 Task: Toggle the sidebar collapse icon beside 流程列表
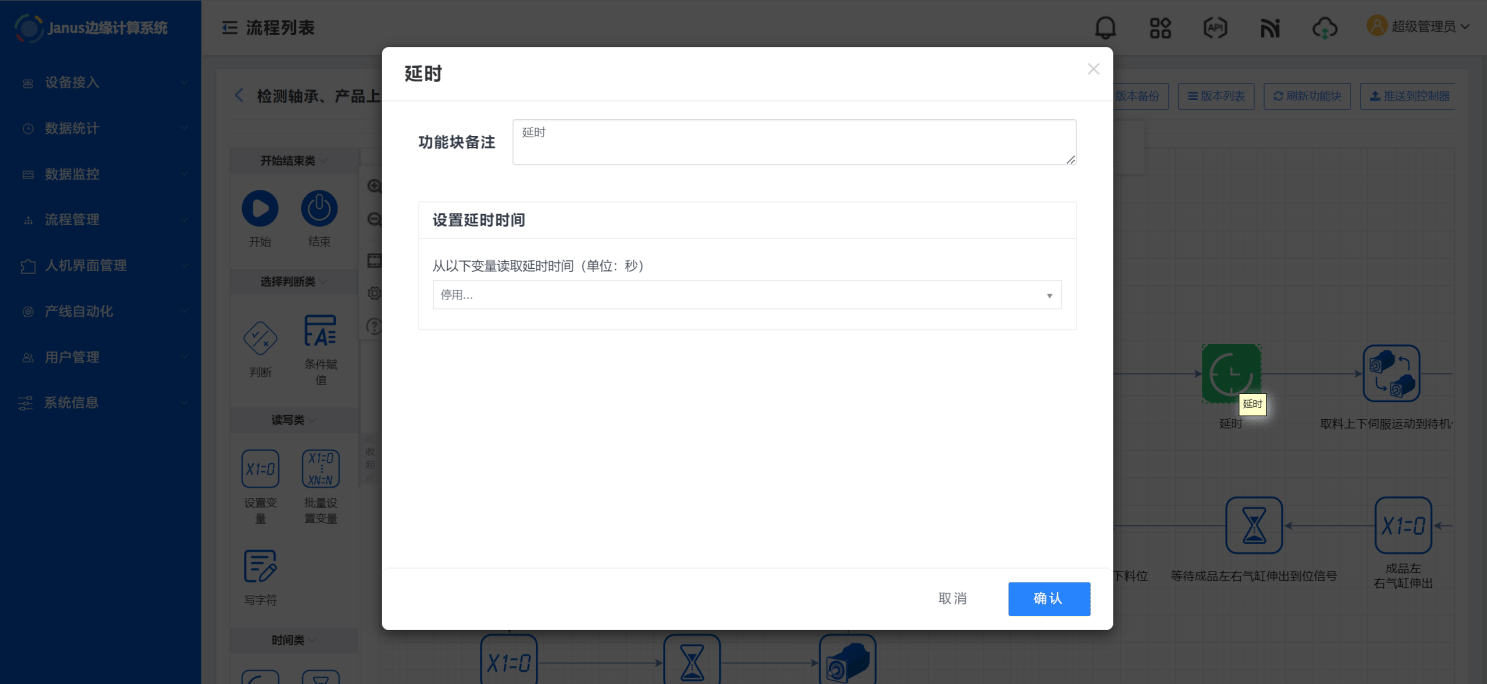(x=230, y=28)
